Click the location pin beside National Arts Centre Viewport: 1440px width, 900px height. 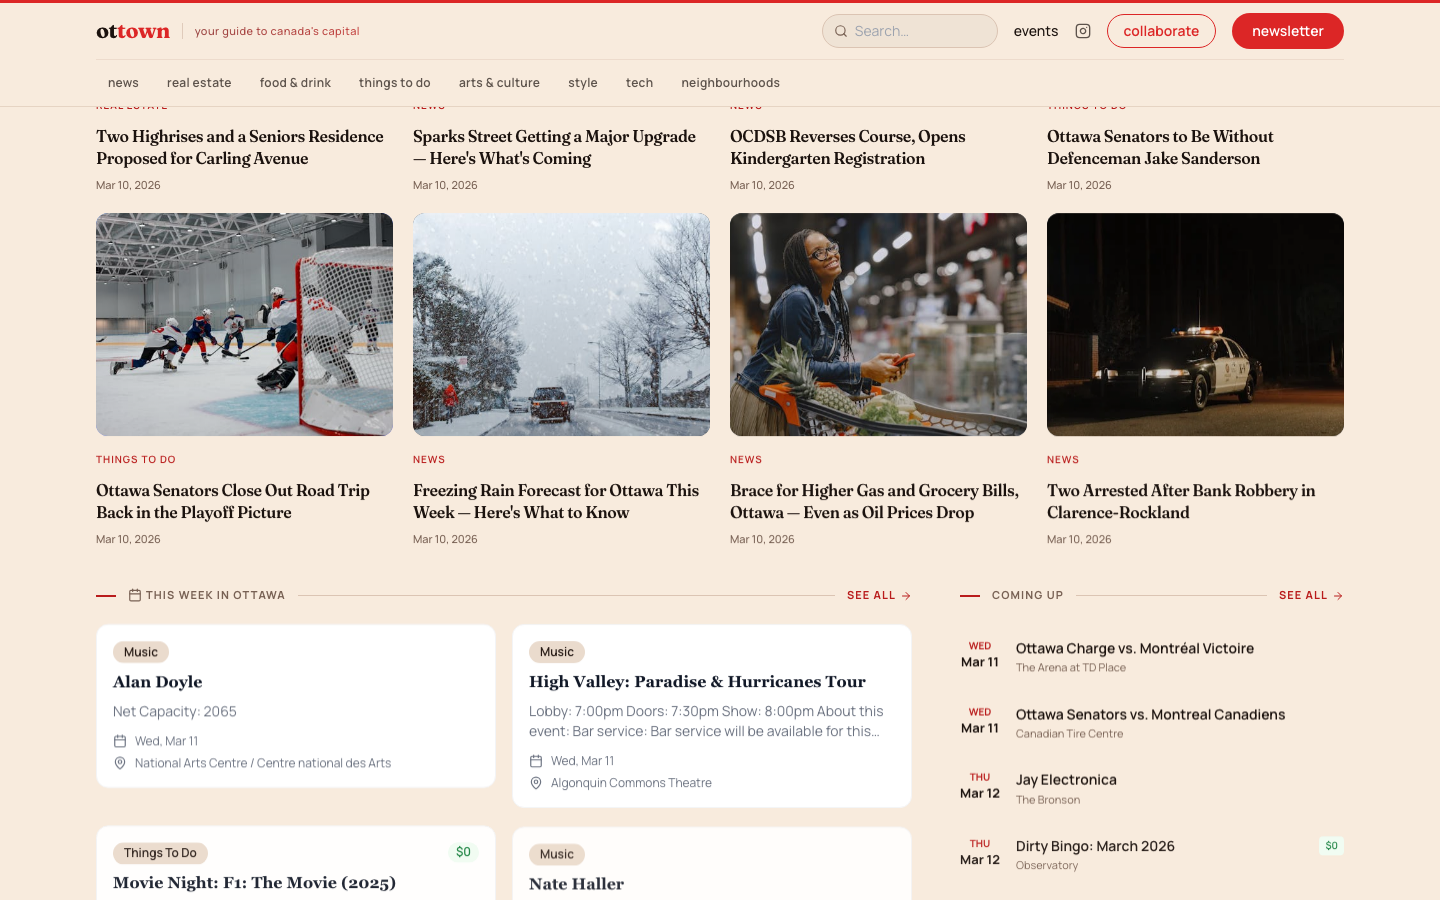(x=120, y=763)
